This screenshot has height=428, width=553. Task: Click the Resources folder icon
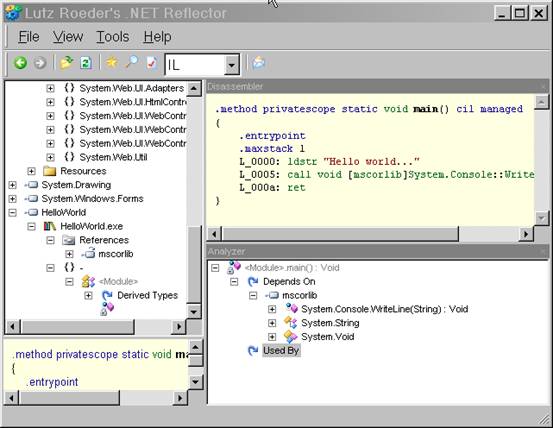tap(49, 171)
